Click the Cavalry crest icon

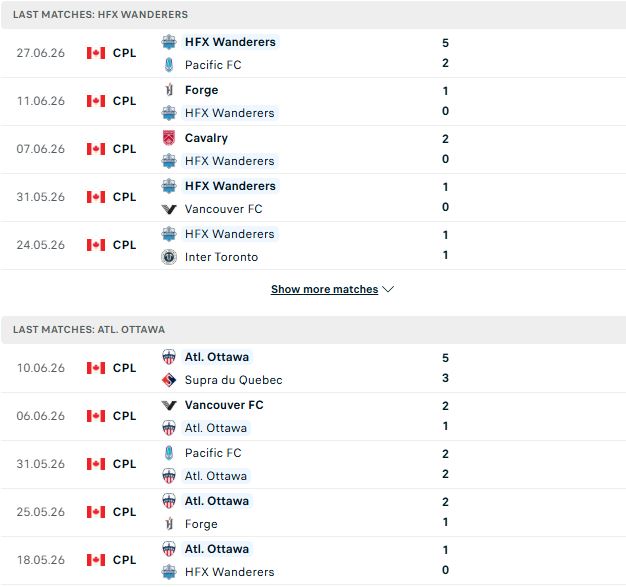(x=169, y=138)
